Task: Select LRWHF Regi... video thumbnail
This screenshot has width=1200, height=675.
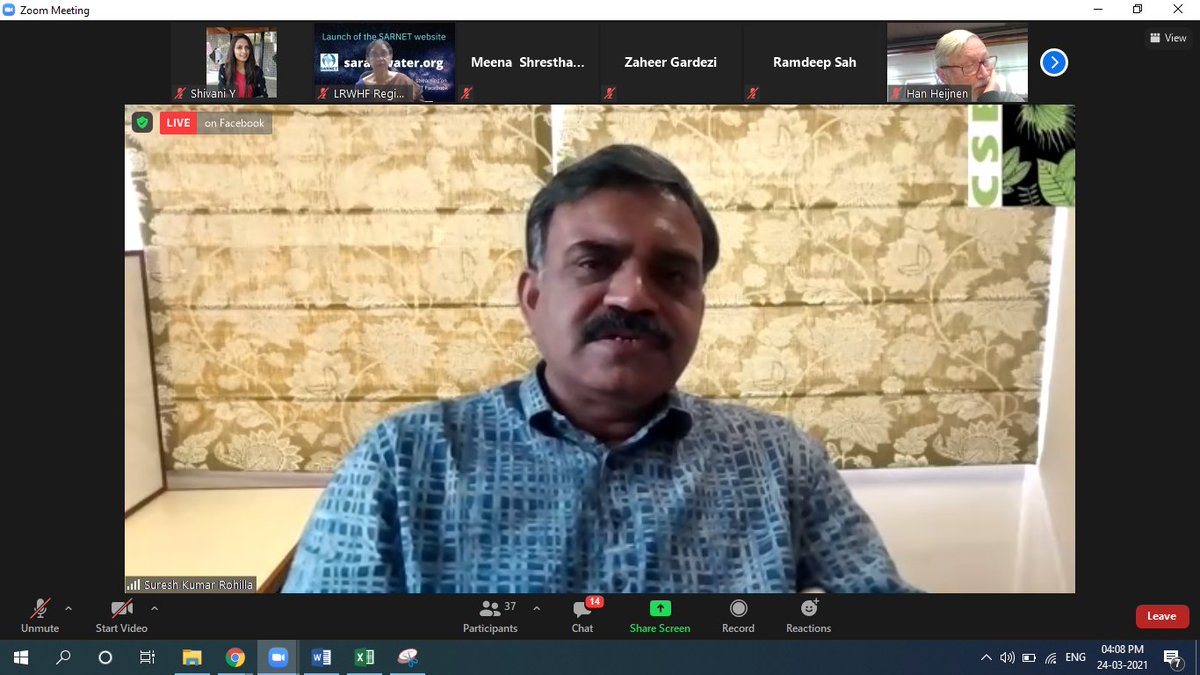Action: [385, 63]
